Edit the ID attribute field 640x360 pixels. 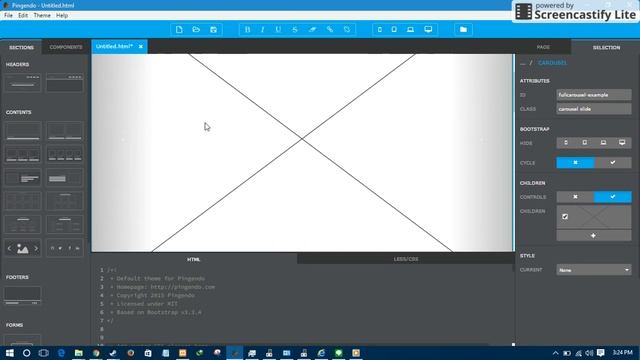pos(594,95)
